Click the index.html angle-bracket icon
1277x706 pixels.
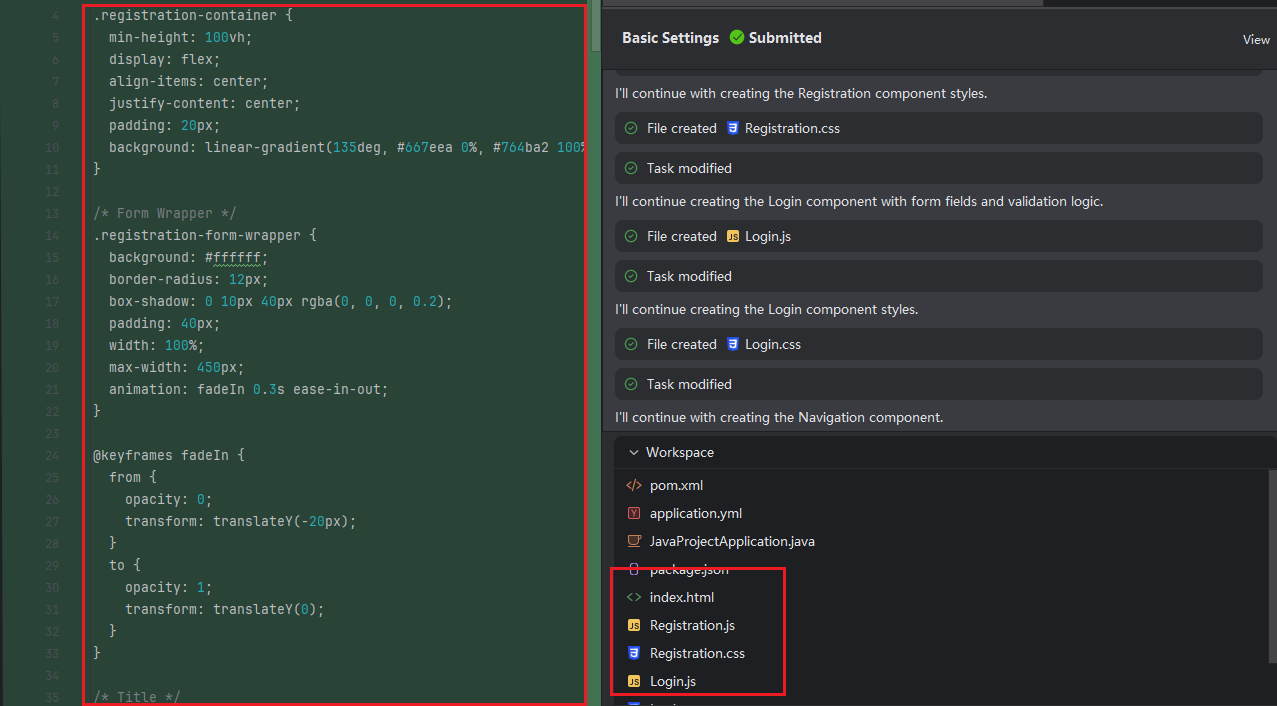(633, 597)
